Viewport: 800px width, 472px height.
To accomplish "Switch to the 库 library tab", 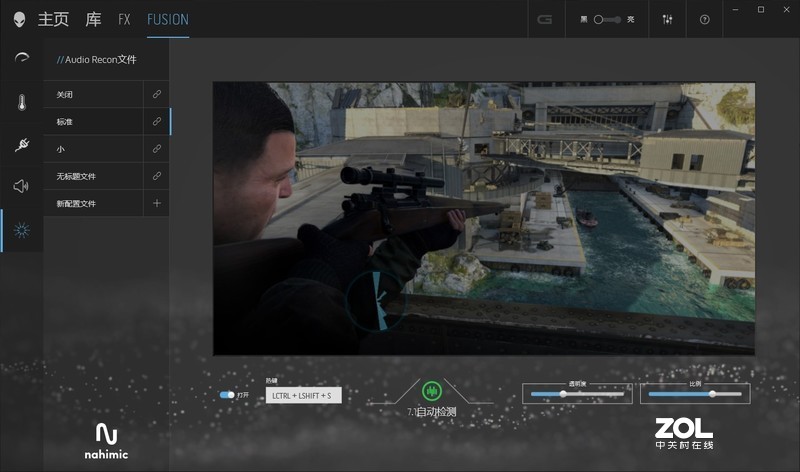I will (x=93, y=19).
